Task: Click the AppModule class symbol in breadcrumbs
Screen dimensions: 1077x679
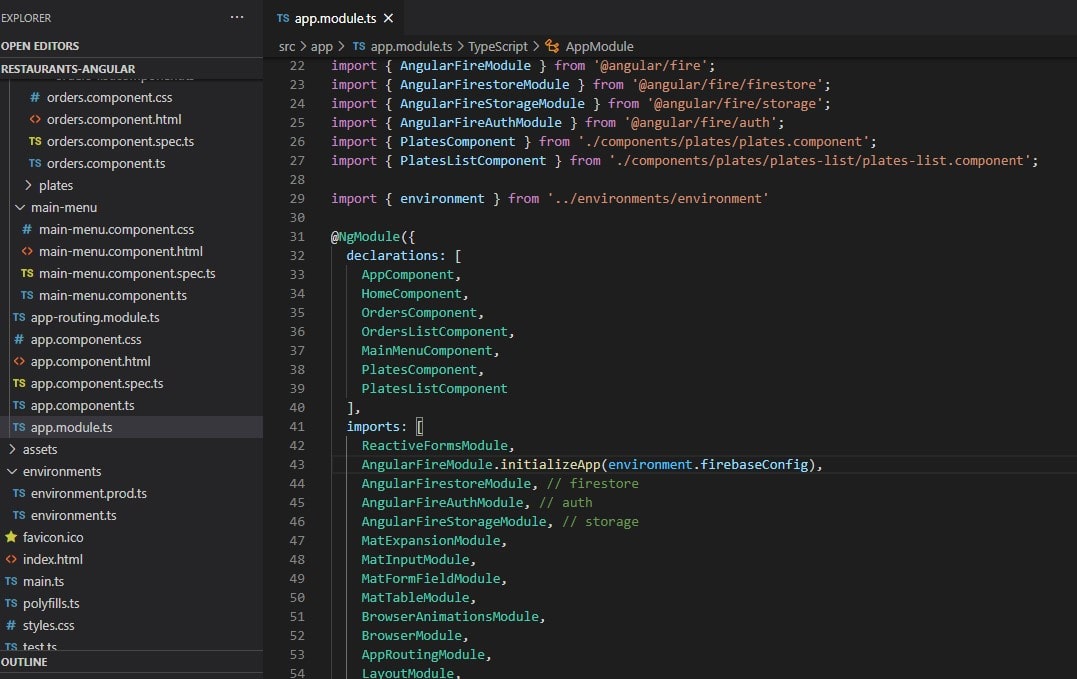Action: 598,46
